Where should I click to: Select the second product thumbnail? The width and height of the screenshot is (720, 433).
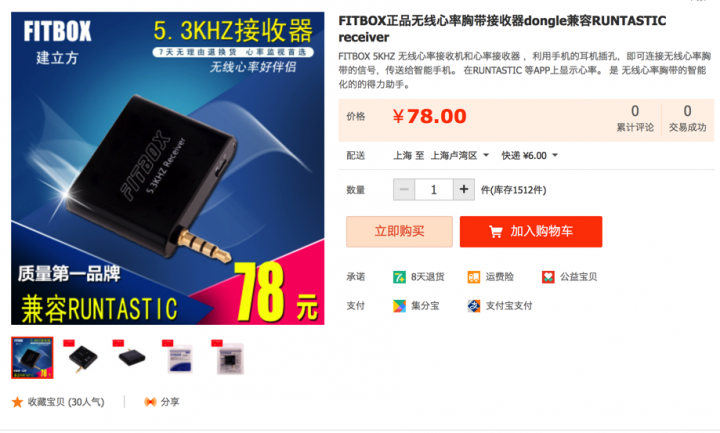pos(82,358)
